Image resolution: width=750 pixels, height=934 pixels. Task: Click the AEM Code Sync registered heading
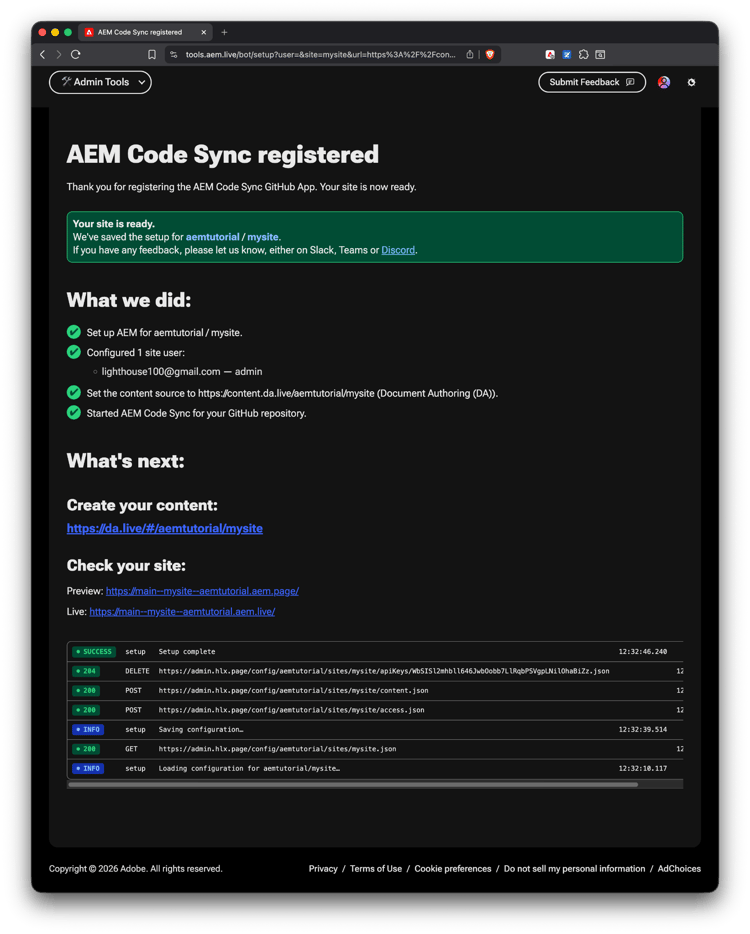(223, 154)
